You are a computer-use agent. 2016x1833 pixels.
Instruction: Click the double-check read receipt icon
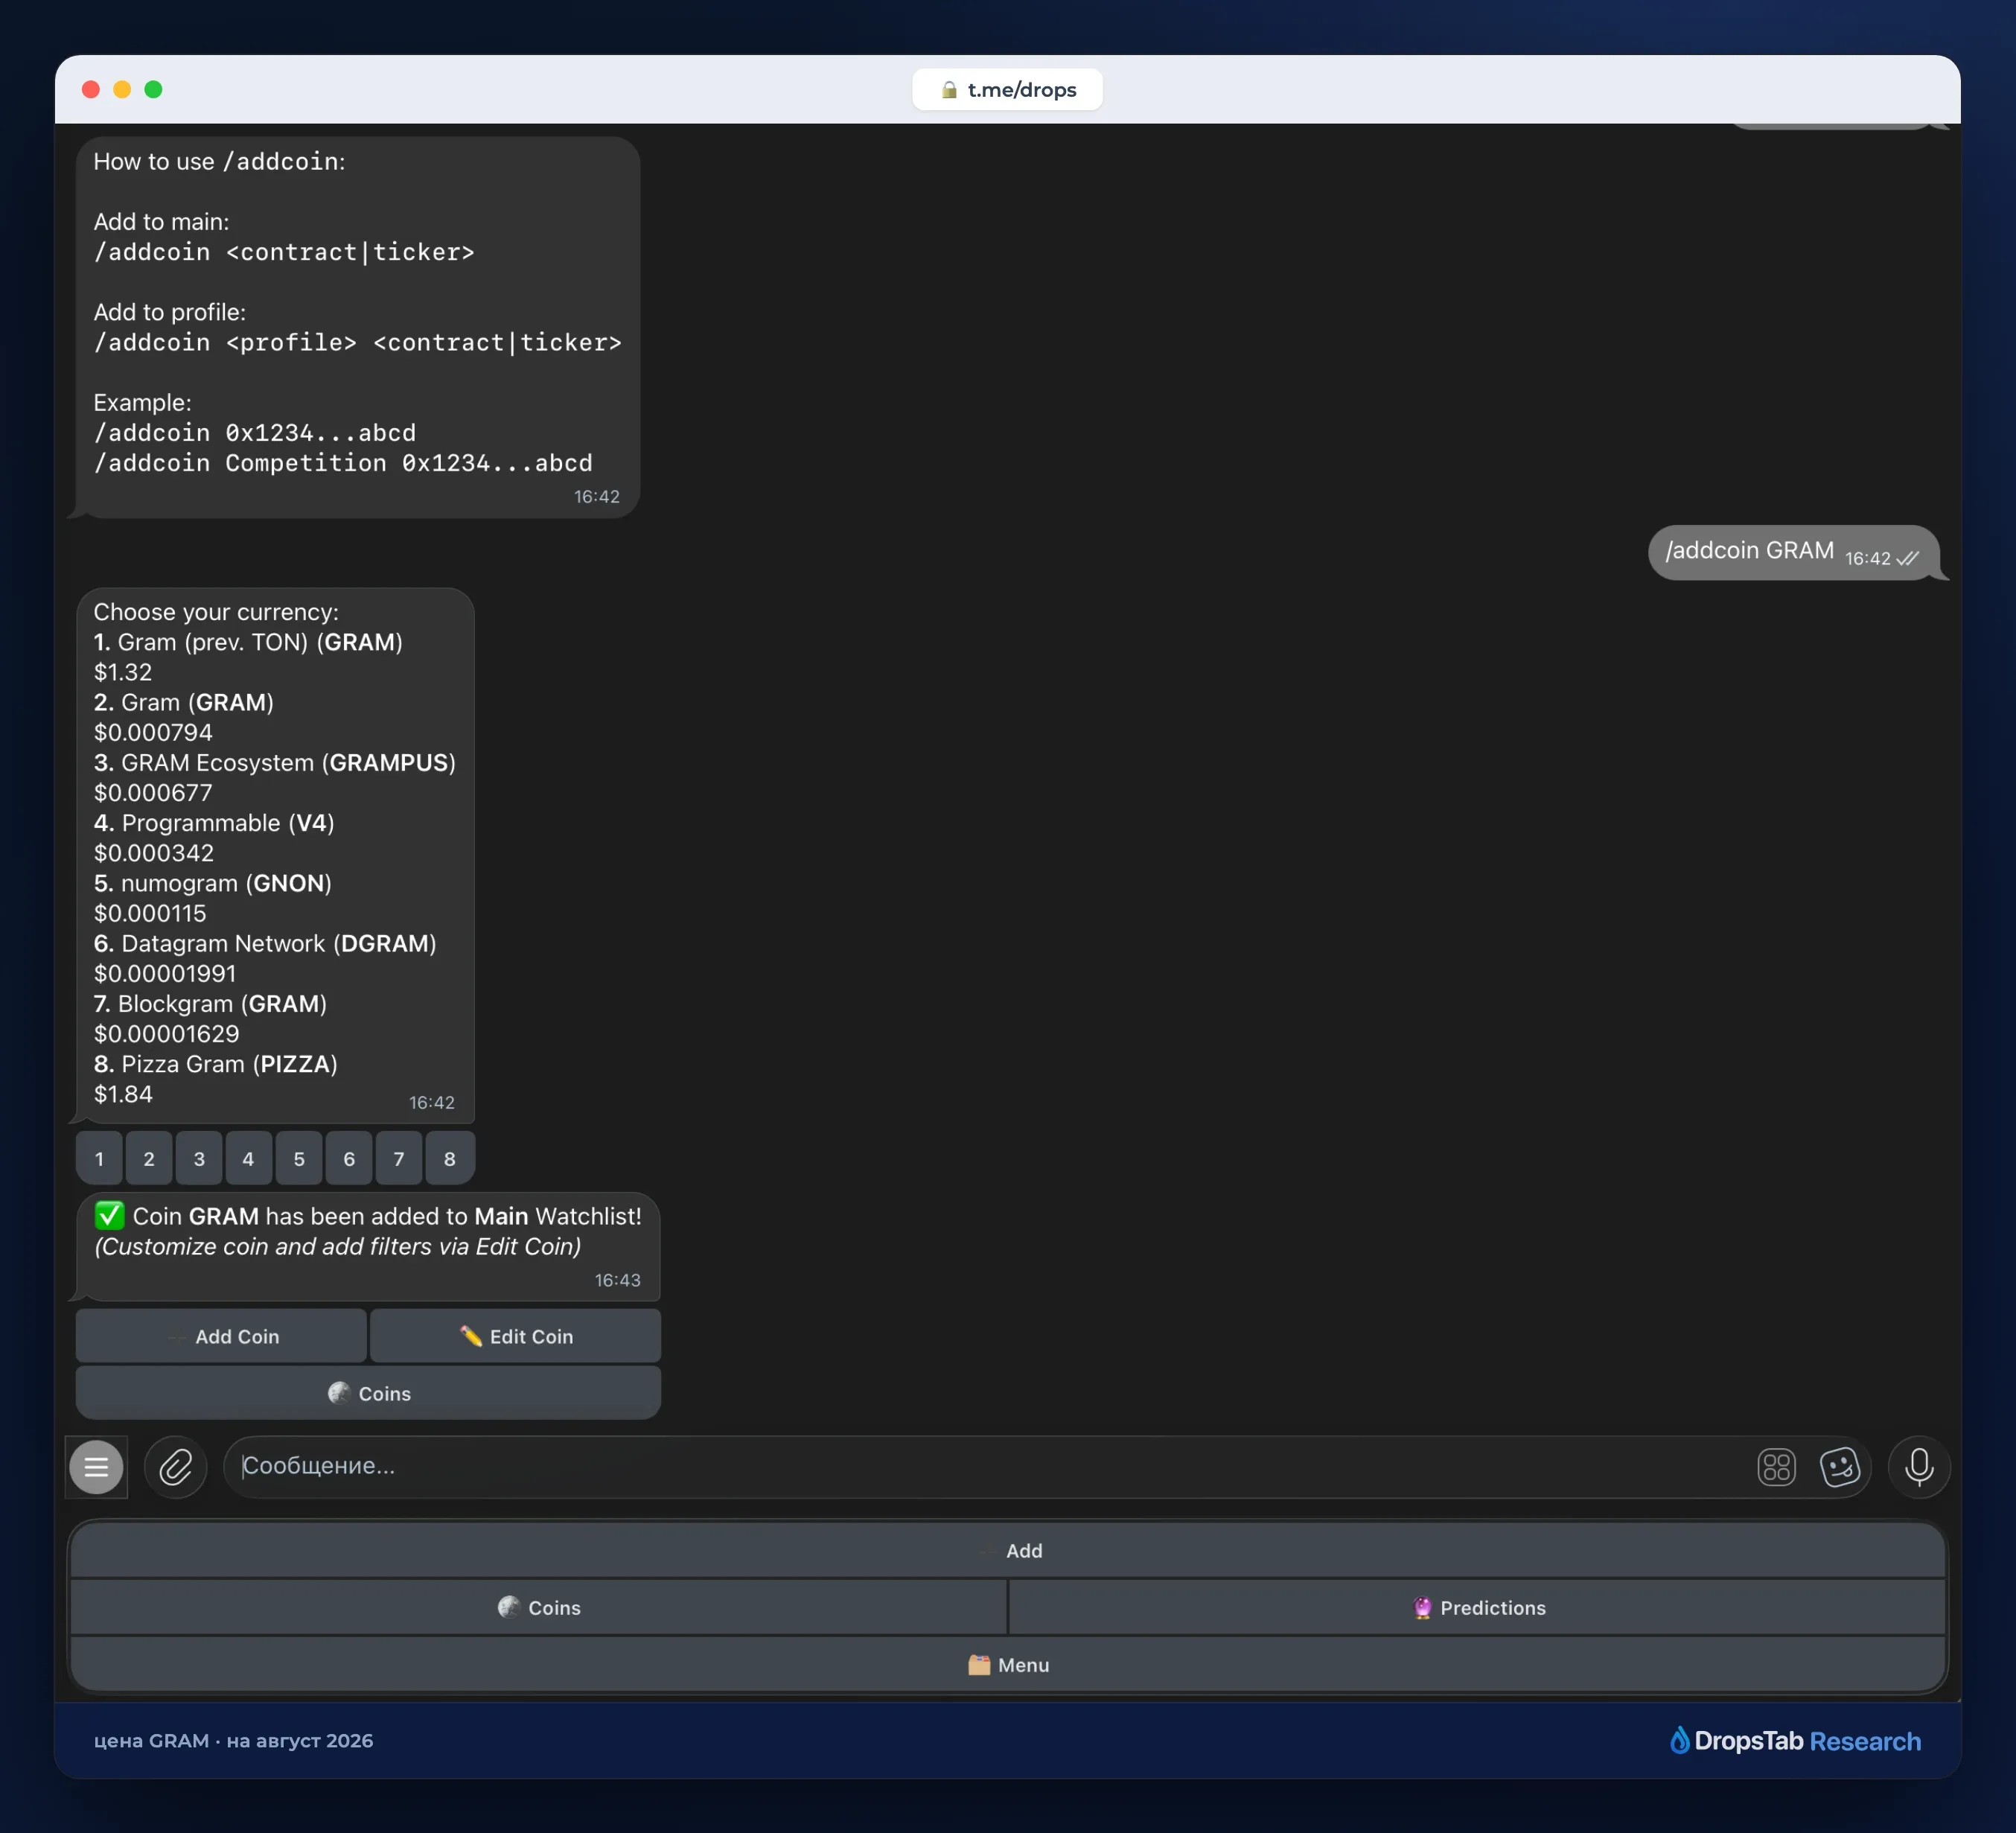(x=1907, y=558)
